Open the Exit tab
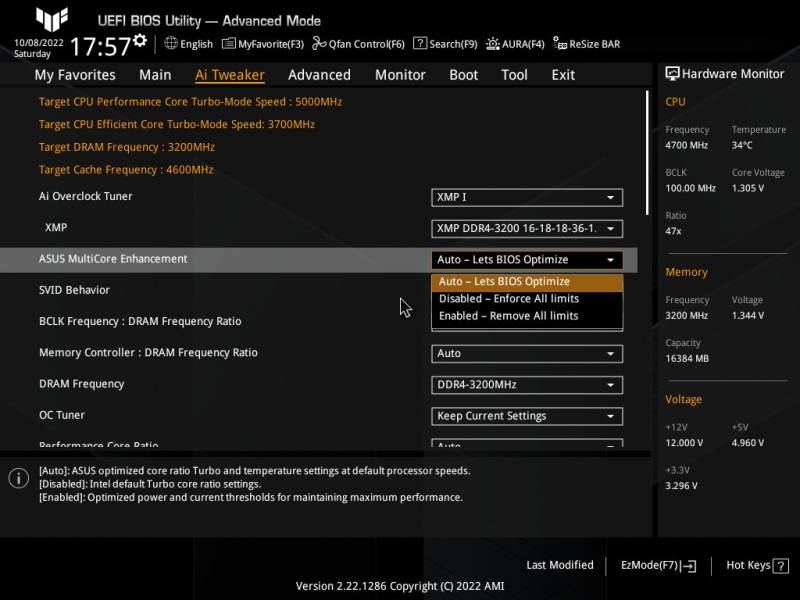The image size is (800, 600). pyautogui.click(x=563, y=75)
